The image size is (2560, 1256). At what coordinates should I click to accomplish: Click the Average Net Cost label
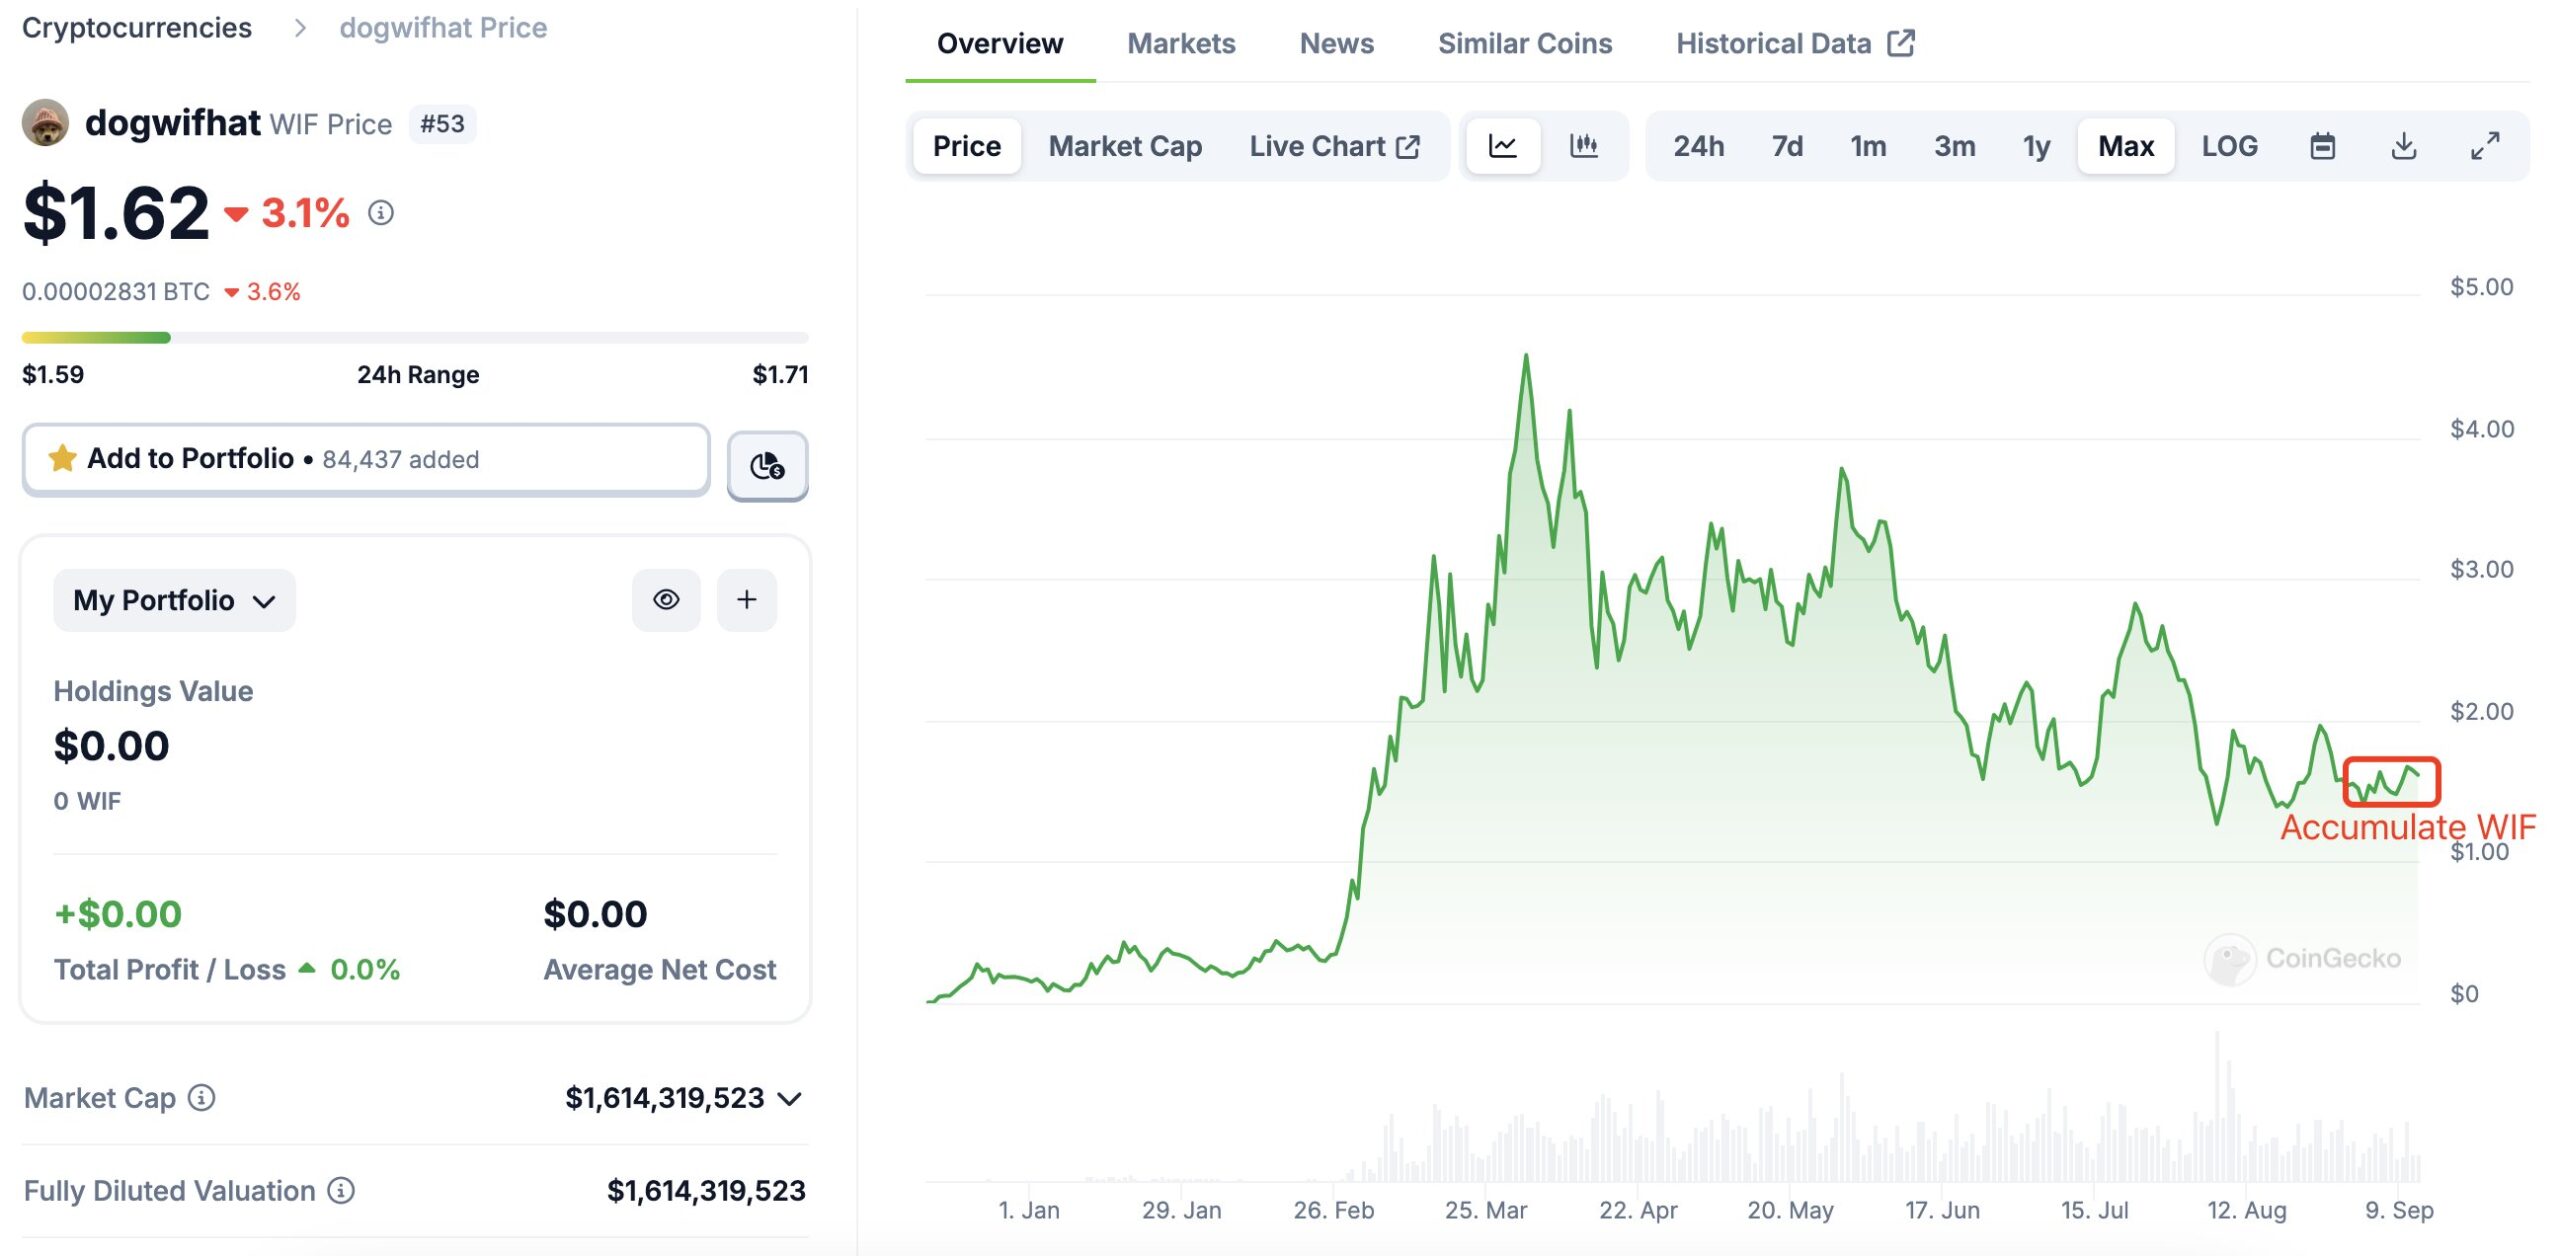(660, 969)
